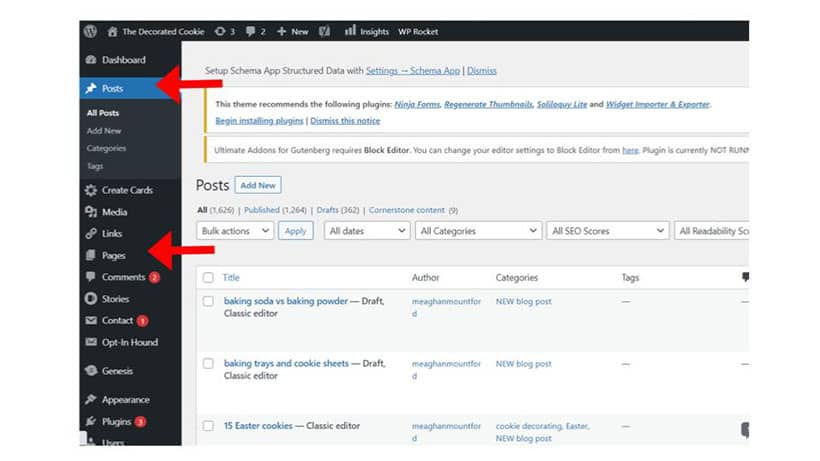Open Tags under Posts submenu

tap(95, 166)
